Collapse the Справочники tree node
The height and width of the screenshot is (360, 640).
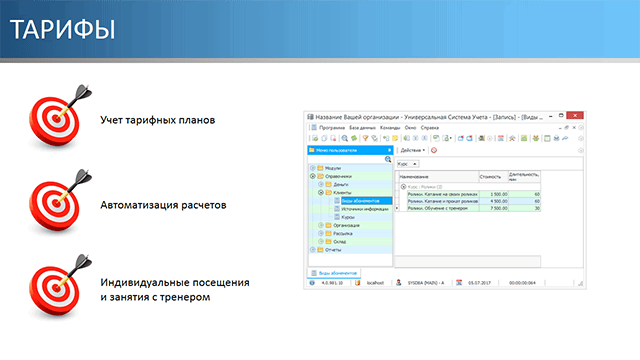coord(313,176)
